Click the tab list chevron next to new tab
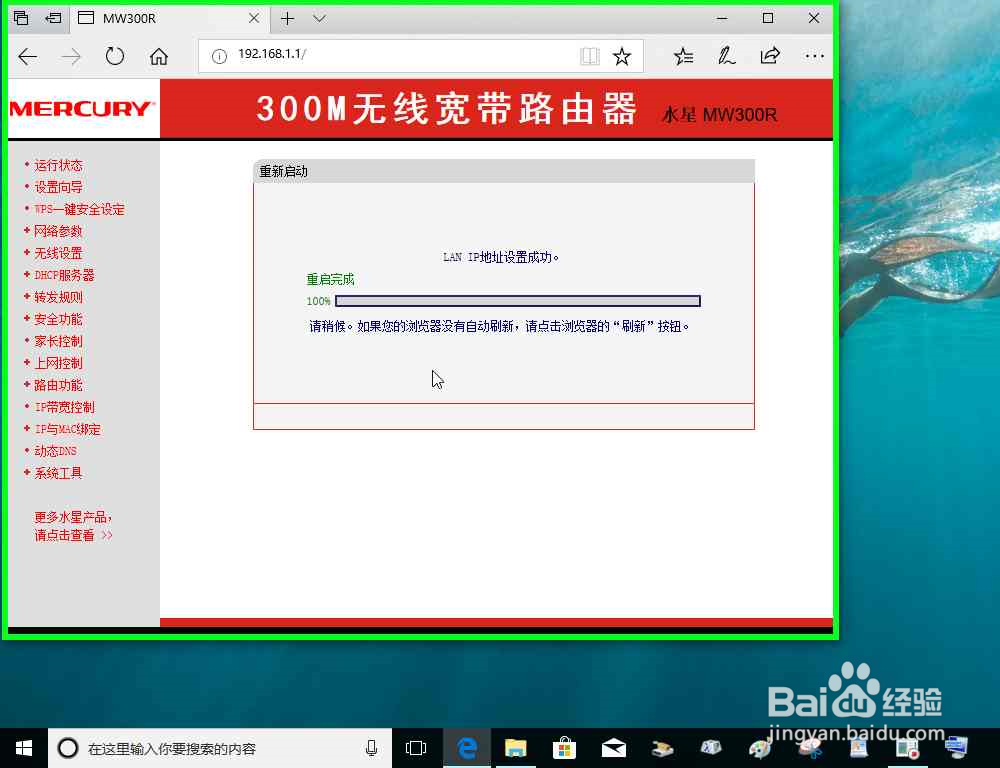 (x=317, y=18)
